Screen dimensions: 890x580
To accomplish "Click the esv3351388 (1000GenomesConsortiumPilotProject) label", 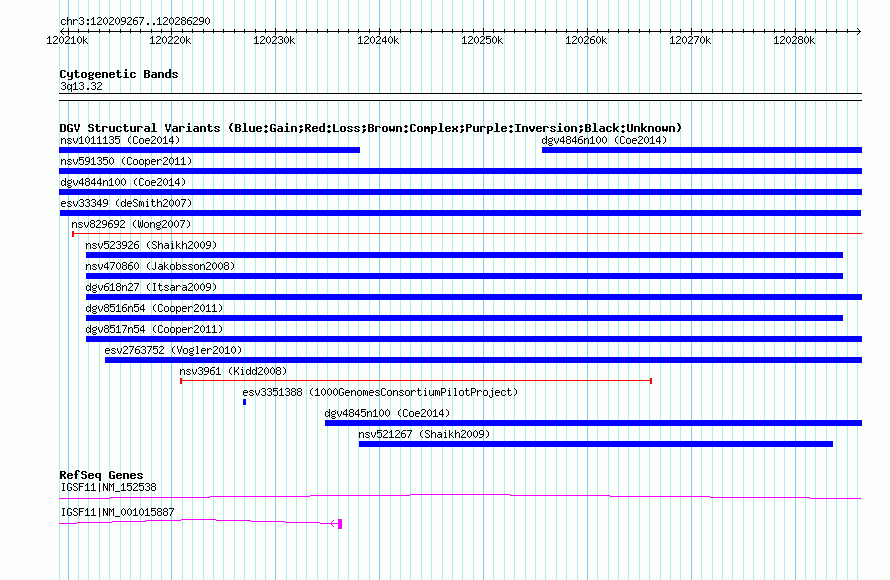I will (380, 392).
